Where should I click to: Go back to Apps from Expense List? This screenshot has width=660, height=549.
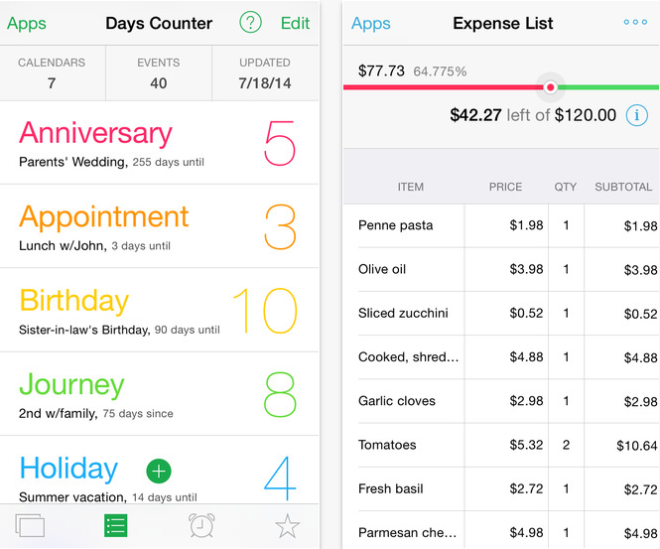pos(371,23)
